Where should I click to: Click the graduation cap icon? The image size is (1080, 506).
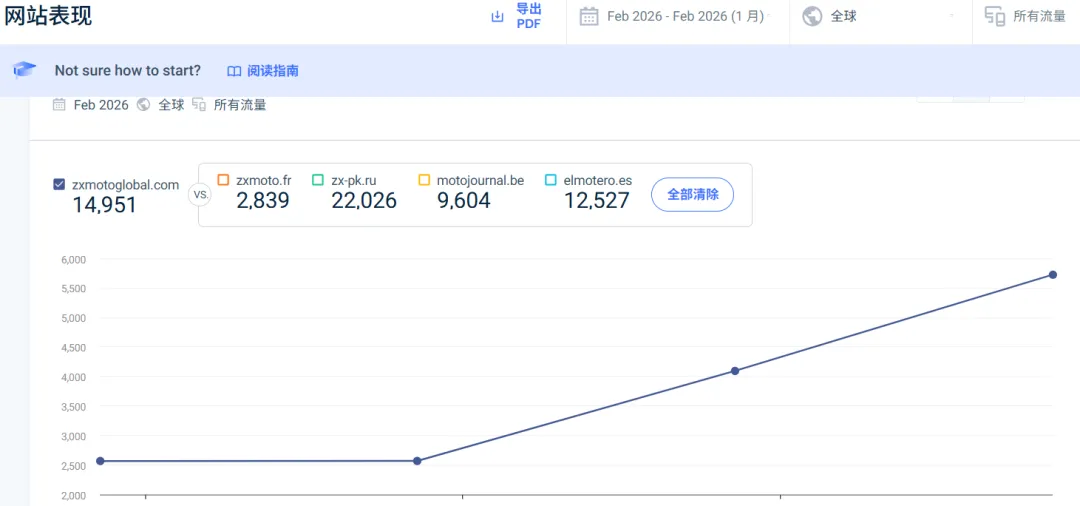click(x=25, y=70)
